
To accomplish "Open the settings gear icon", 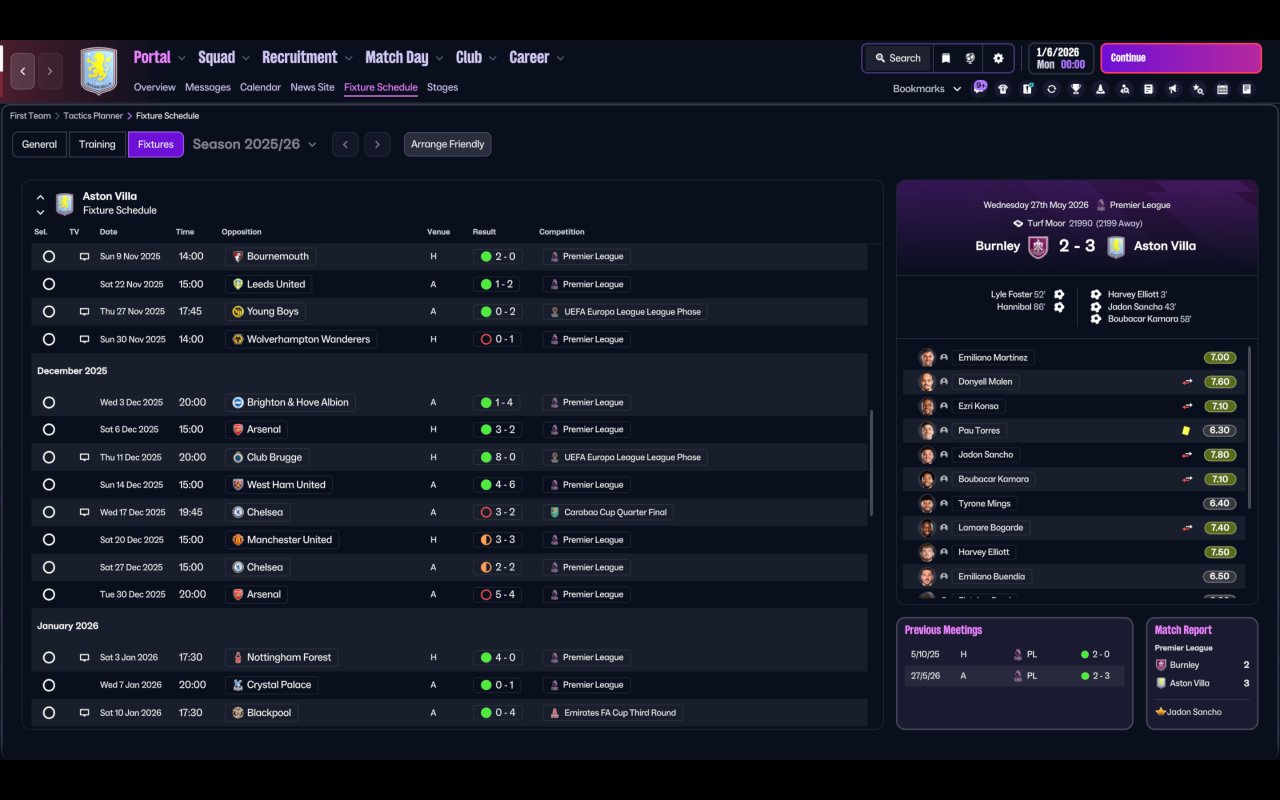I will click(x=998, y=58).
